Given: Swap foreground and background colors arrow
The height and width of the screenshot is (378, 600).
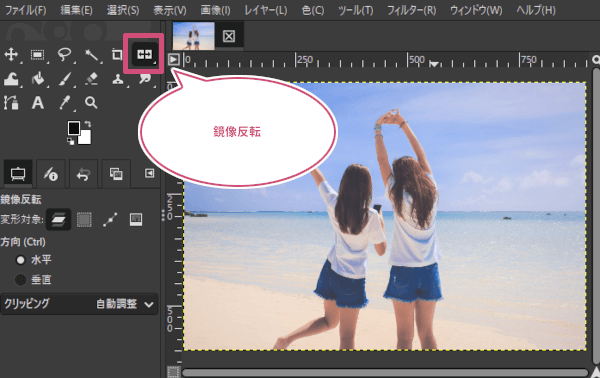Looking at the screenshot, I should 88,124.
